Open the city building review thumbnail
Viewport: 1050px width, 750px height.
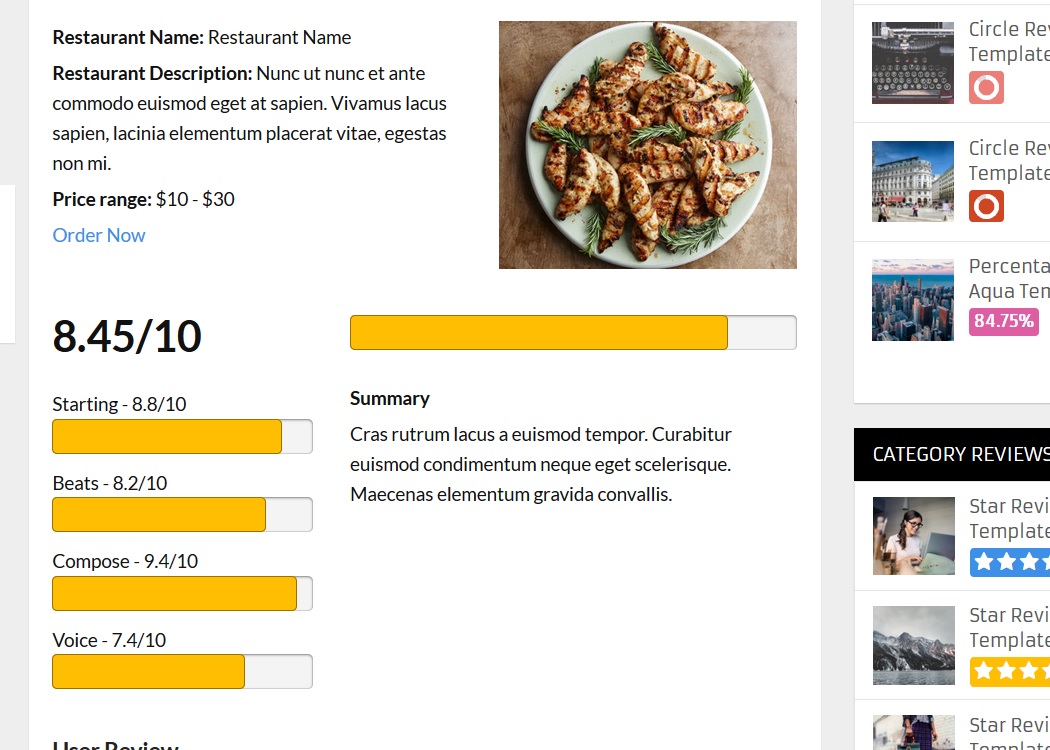point(913,181)
